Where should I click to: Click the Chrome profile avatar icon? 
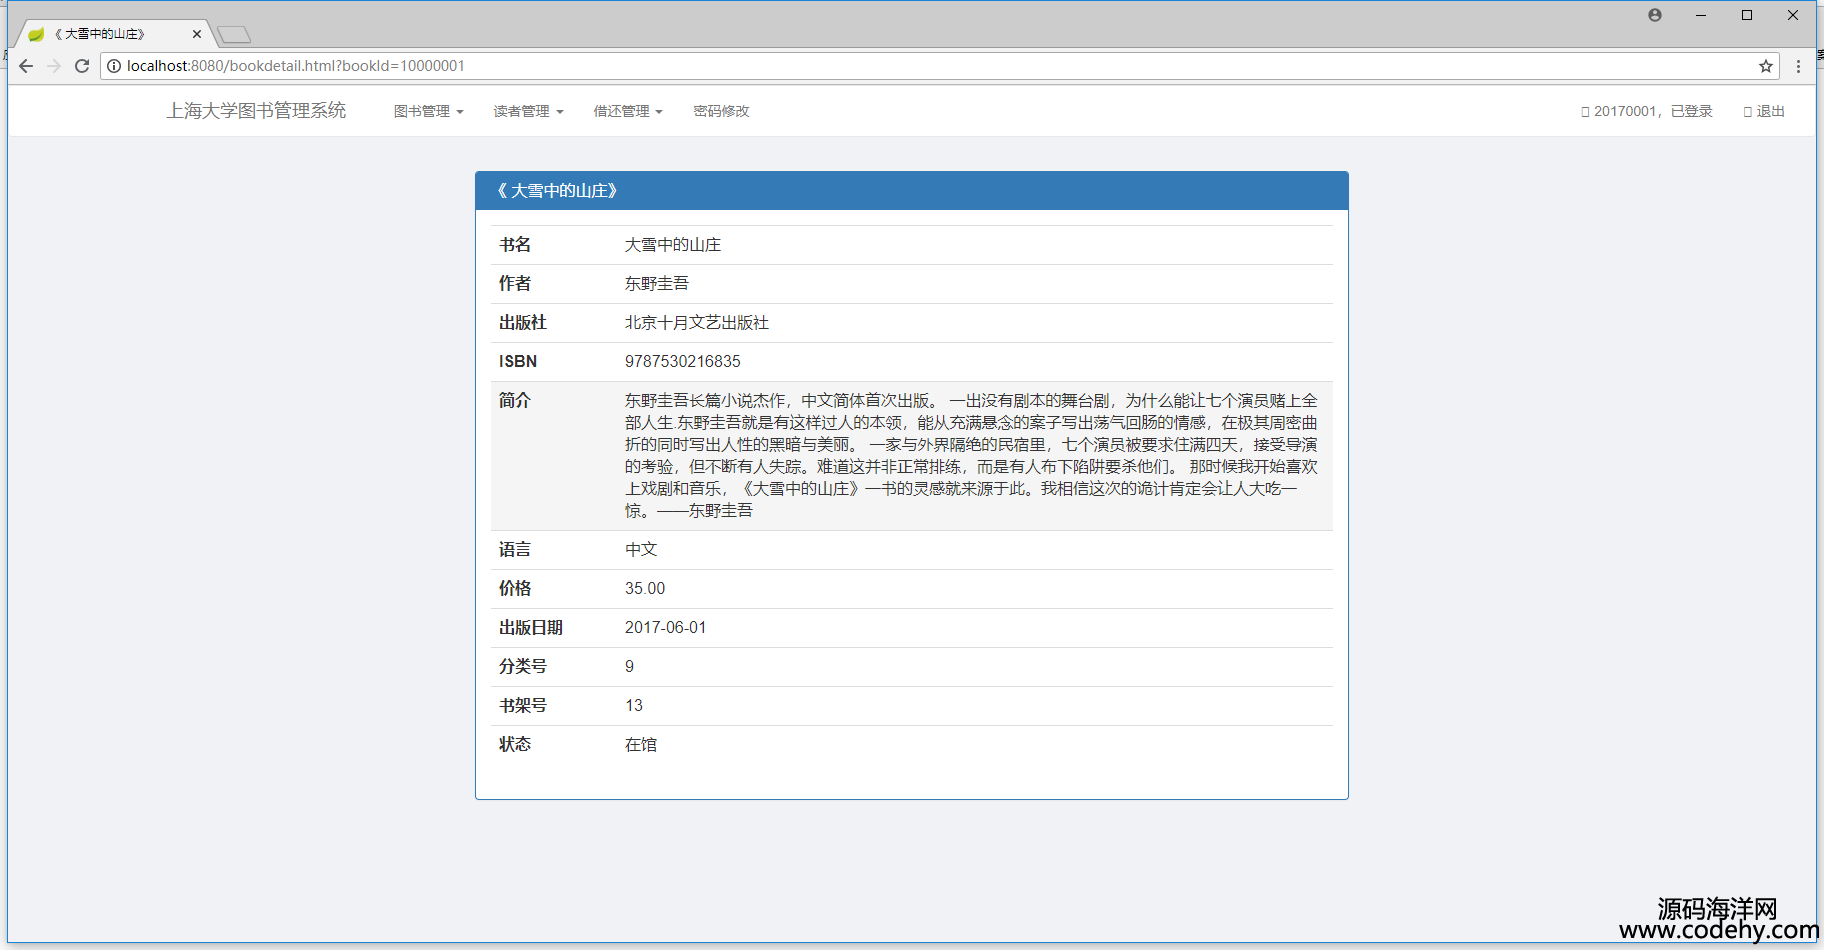1655,15
